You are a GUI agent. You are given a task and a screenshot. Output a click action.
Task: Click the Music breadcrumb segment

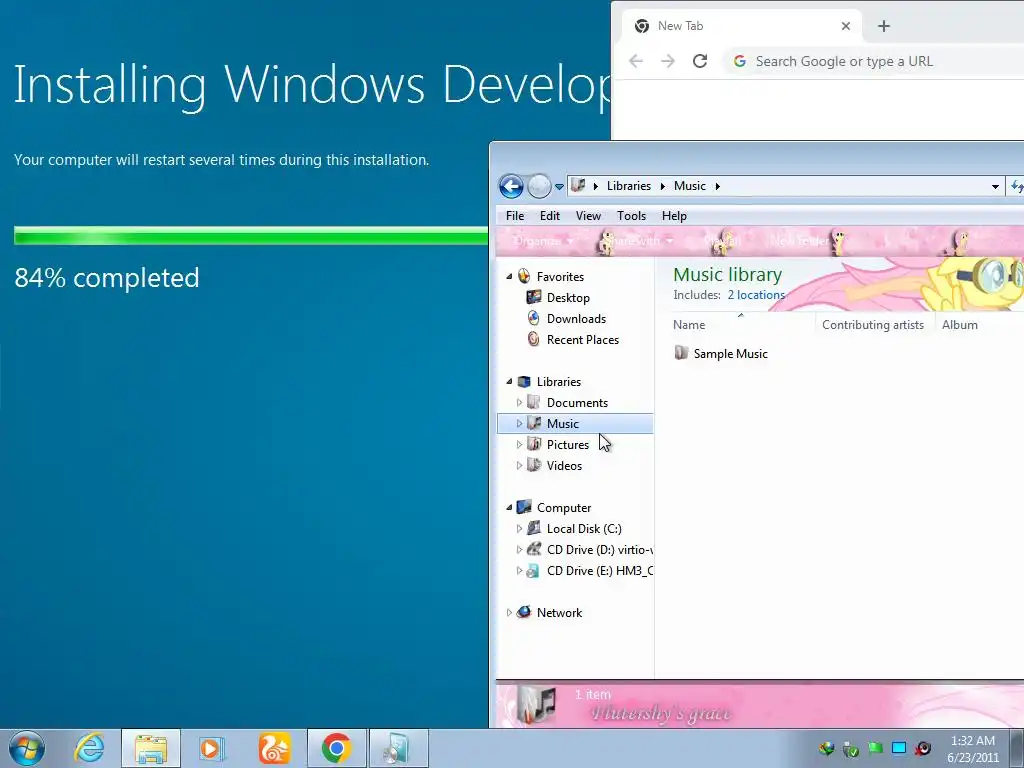point(690,186)
